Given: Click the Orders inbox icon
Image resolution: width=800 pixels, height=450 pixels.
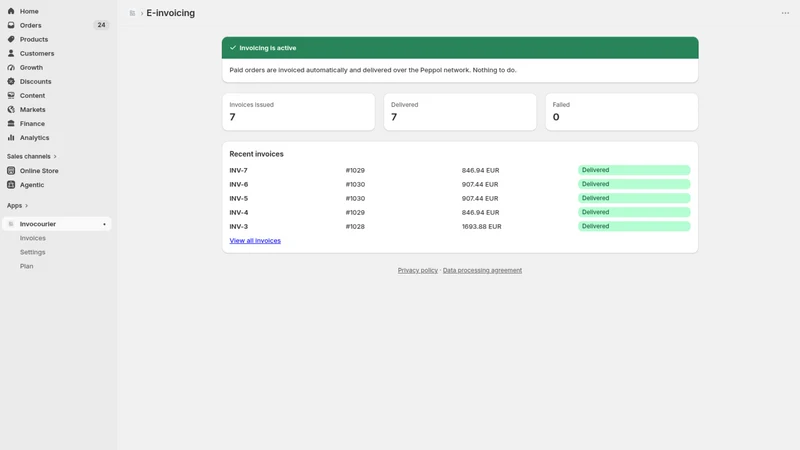Looking at the screenshot, I should tap(11, 25).
